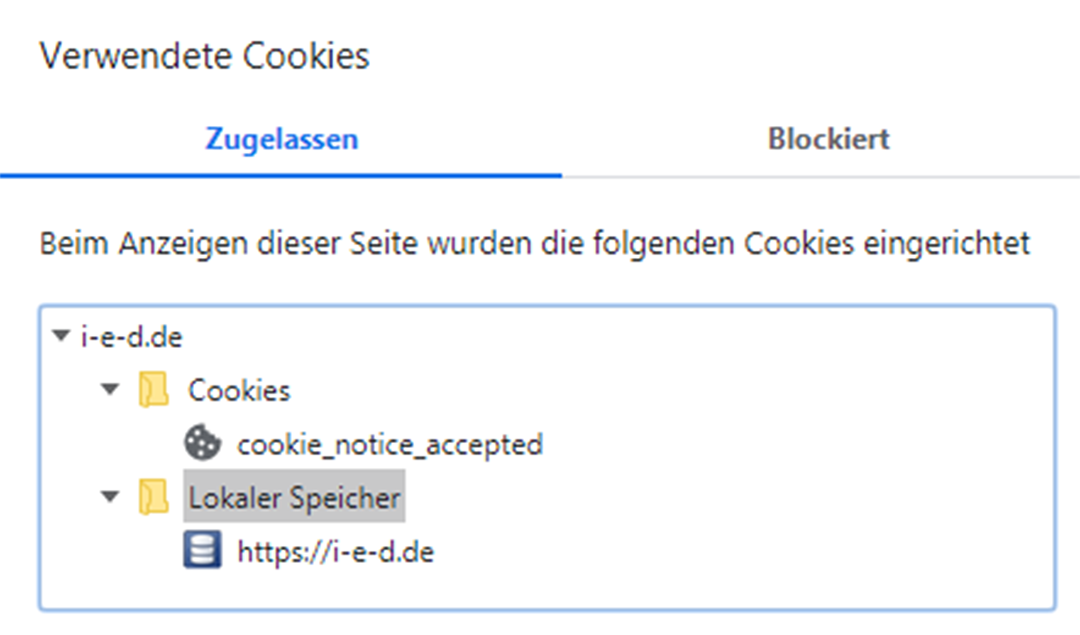Click the description text starting with Beim Anzeigen
Viewport: 1080px width, 635px height.
(534, 244)
